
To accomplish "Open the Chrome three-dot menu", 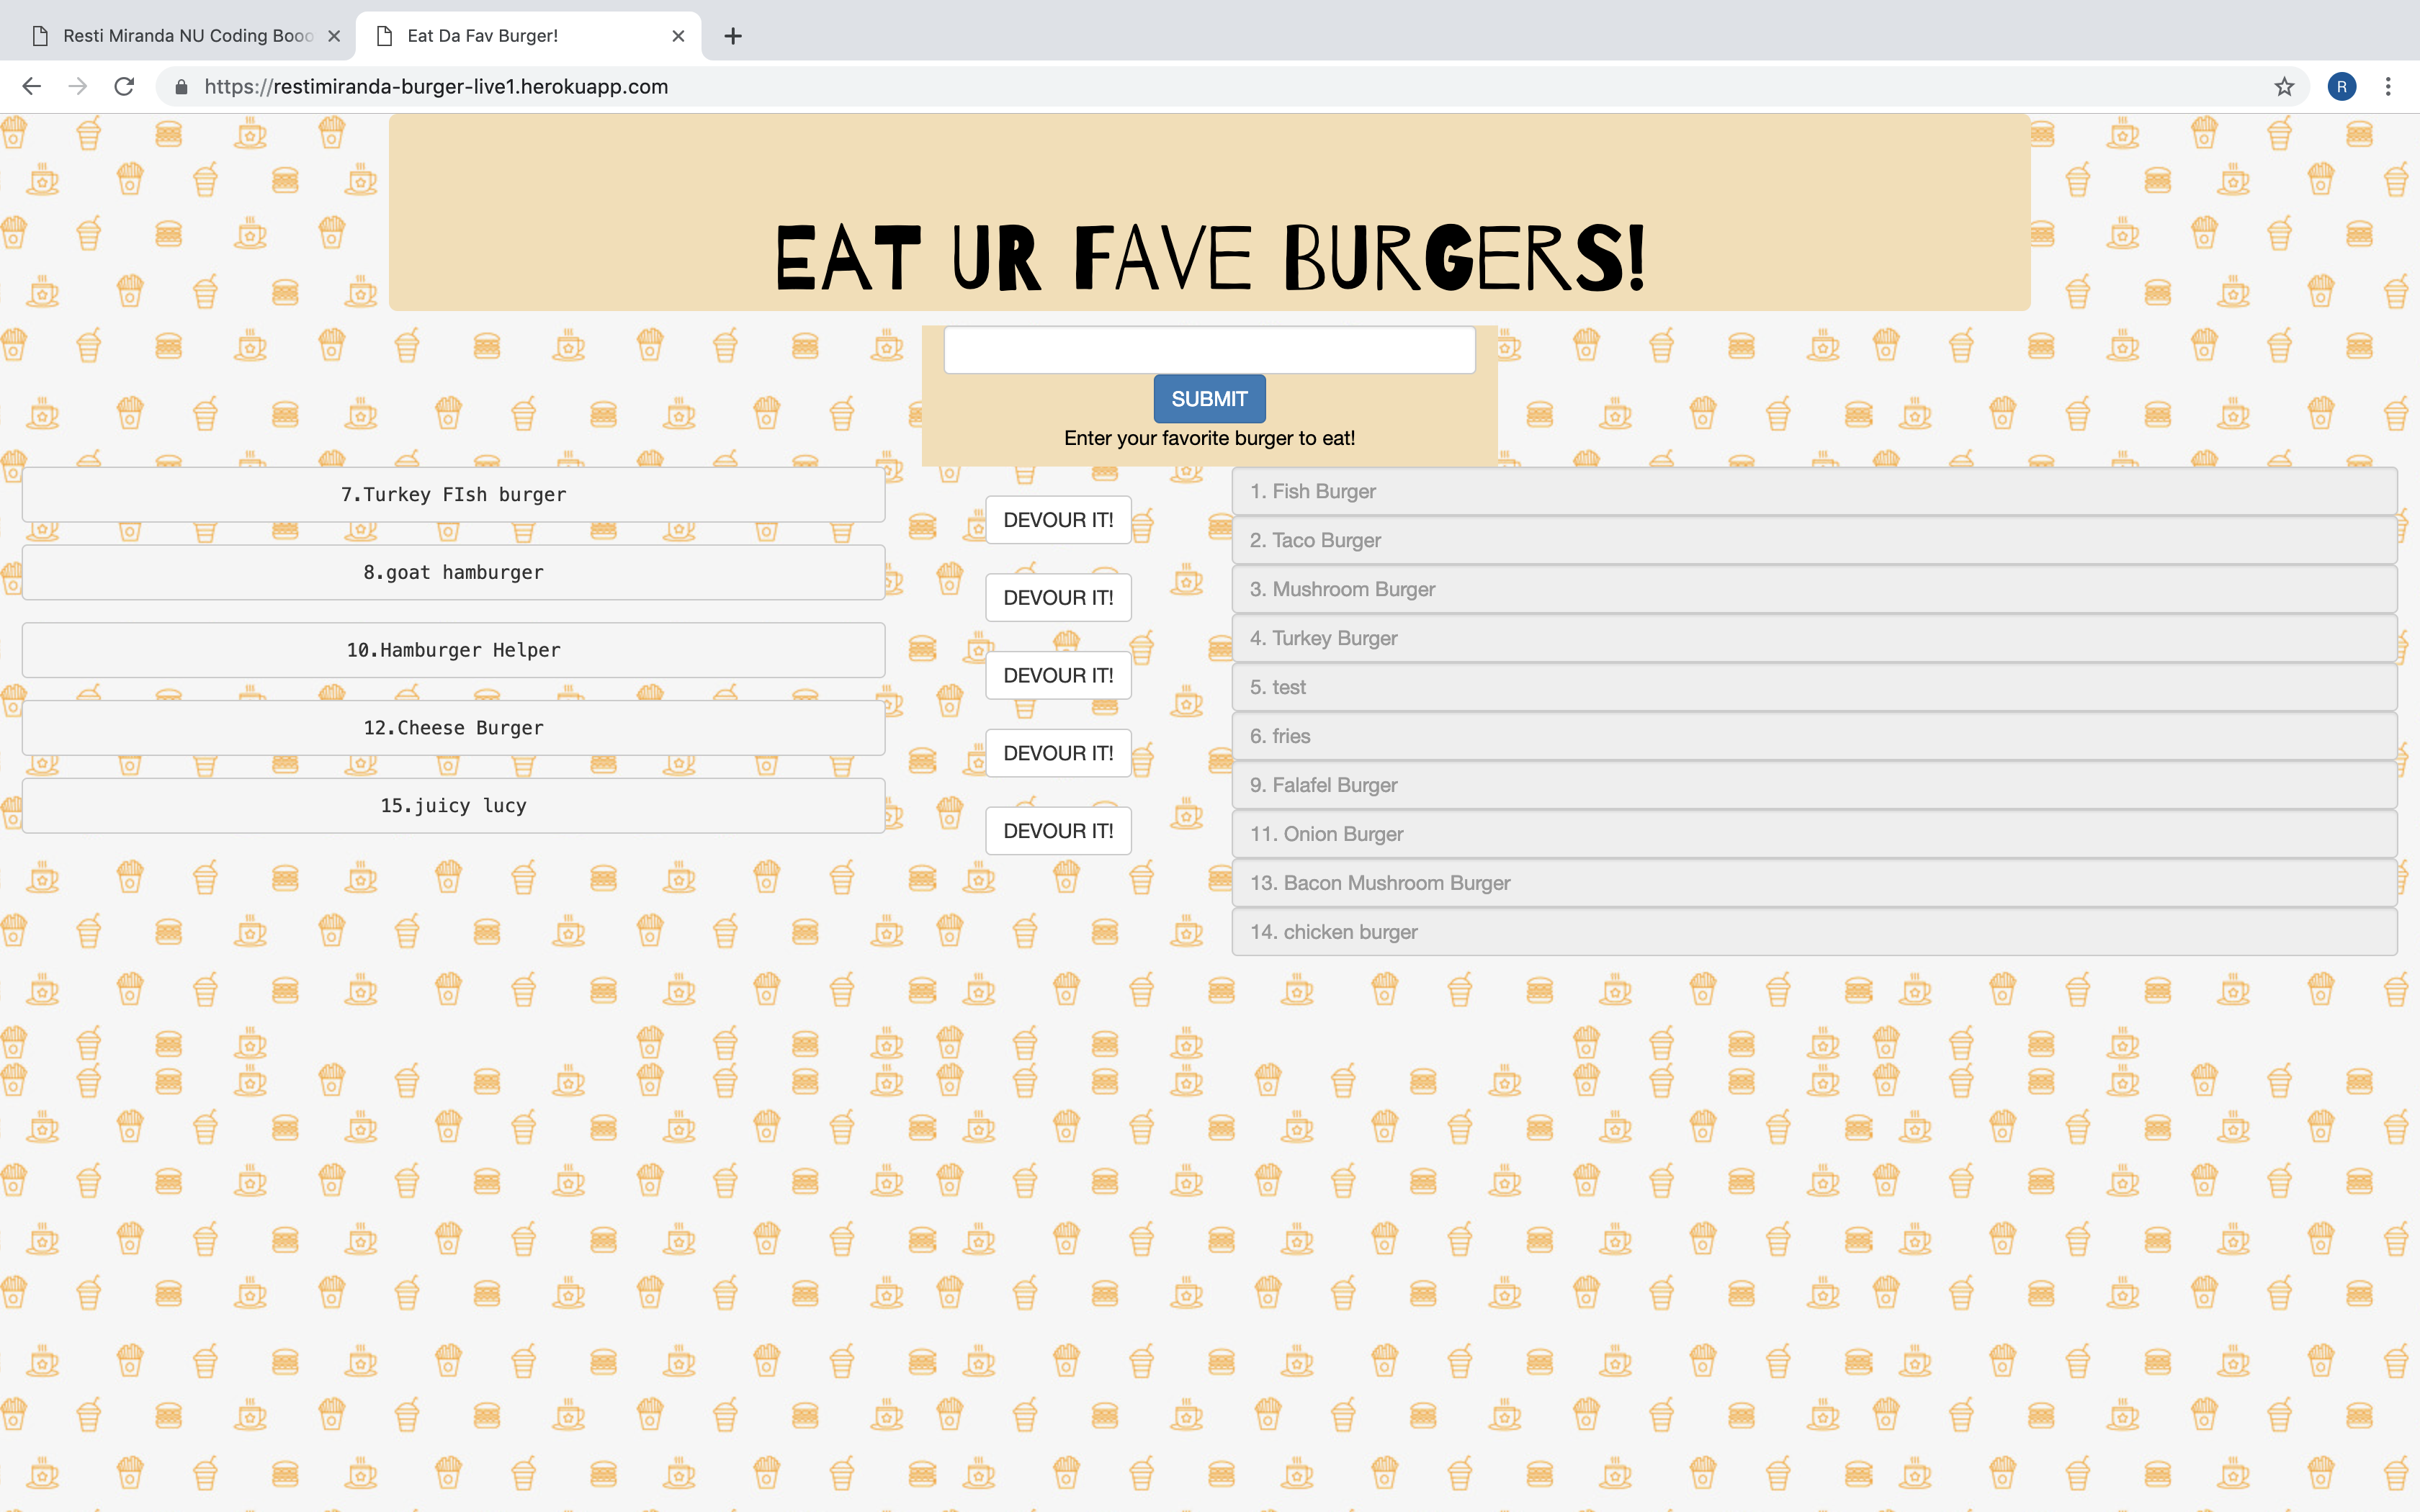I will [2388, 87].
